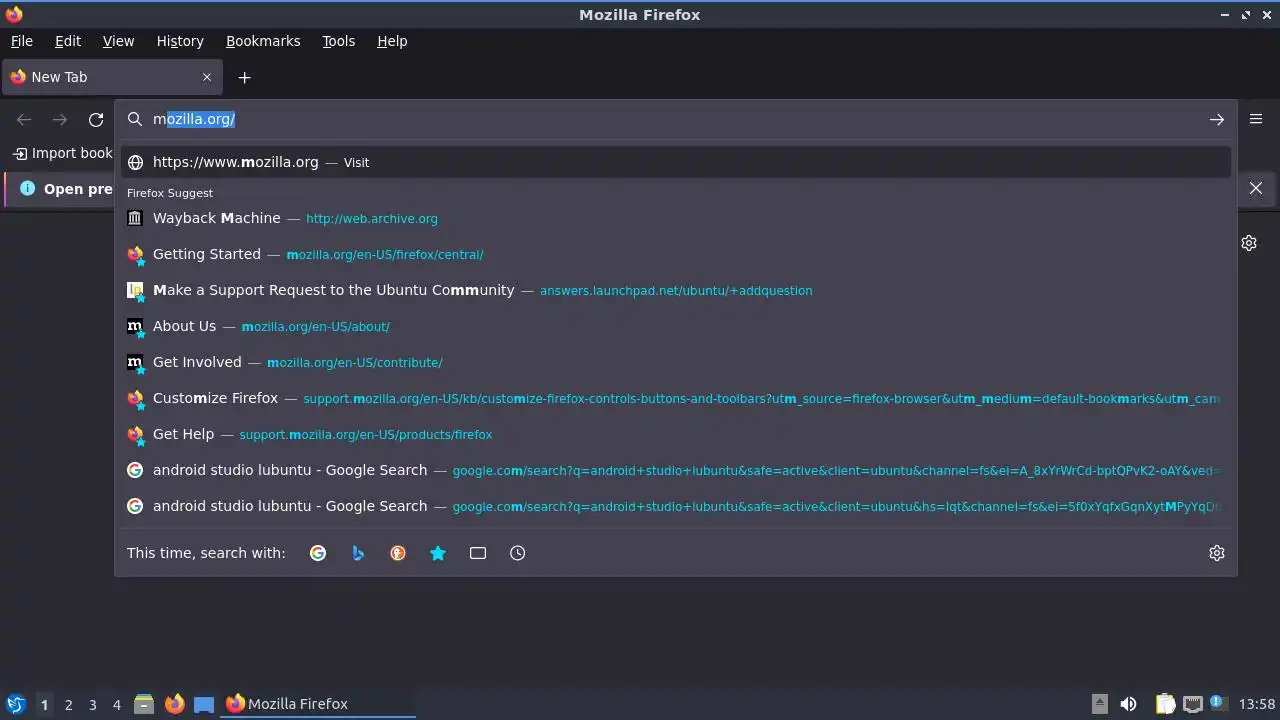Image resolution: width=1280 pixels, height=720 pixels.
Task: Search with Google one-off icon
Action: [318, 553]
